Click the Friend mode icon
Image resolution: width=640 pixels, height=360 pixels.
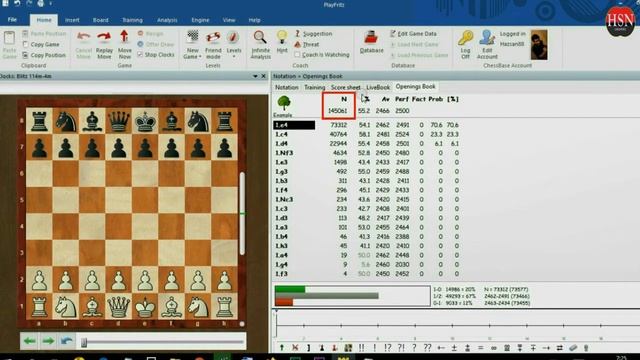213,38
